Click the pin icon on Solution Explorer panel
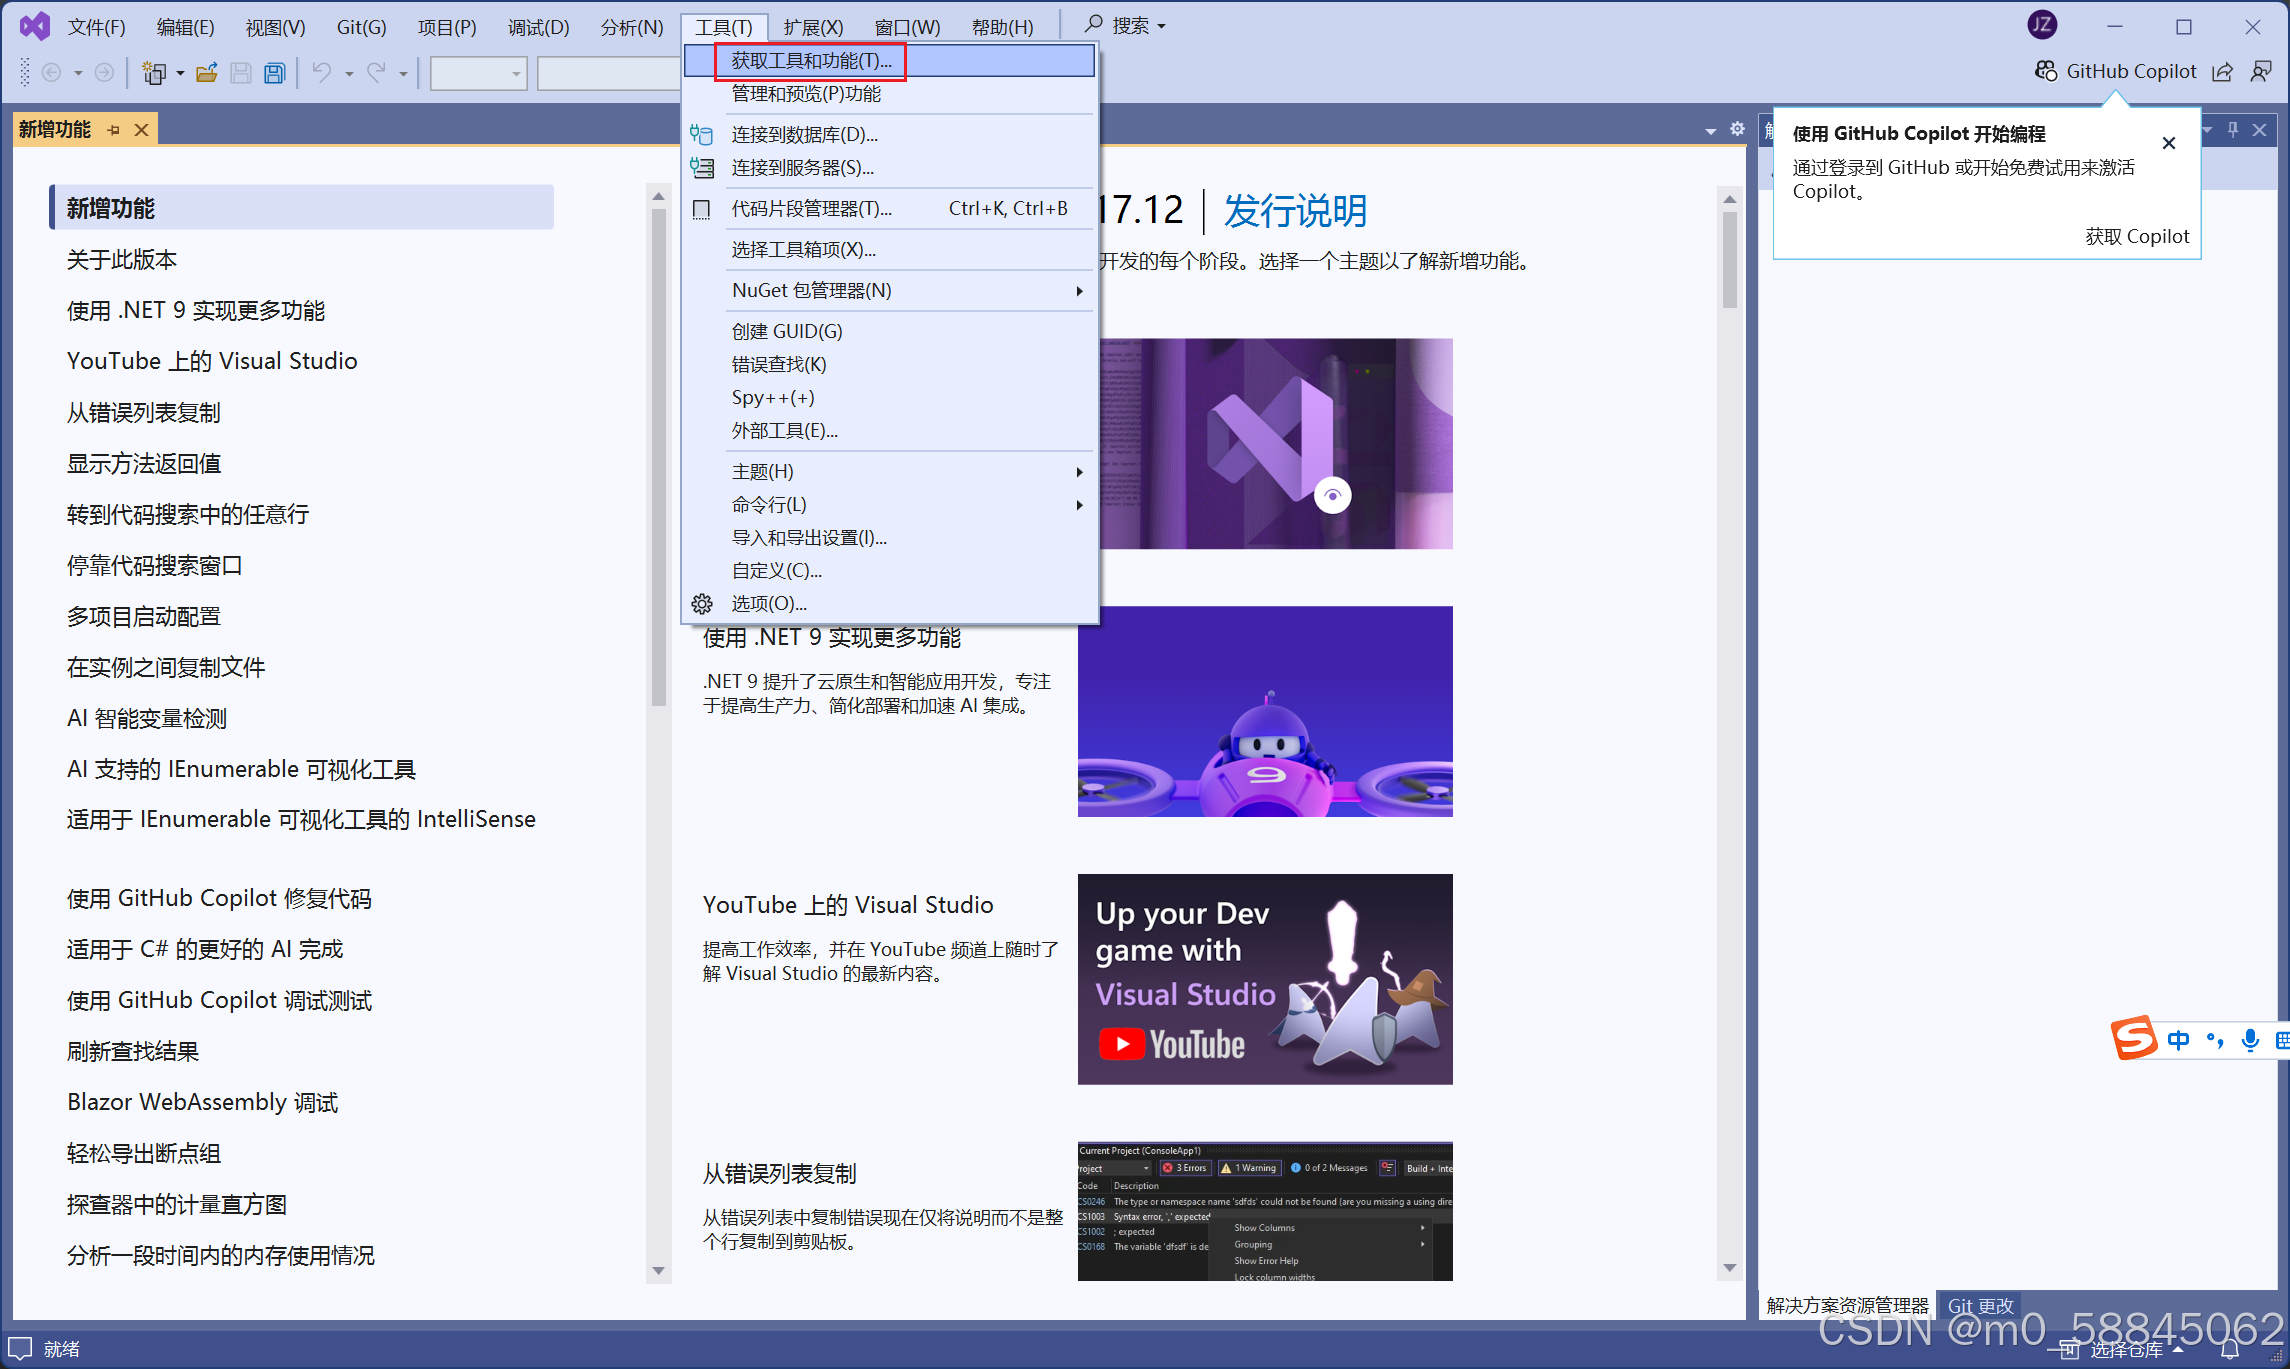 [x=2233, y=130]
